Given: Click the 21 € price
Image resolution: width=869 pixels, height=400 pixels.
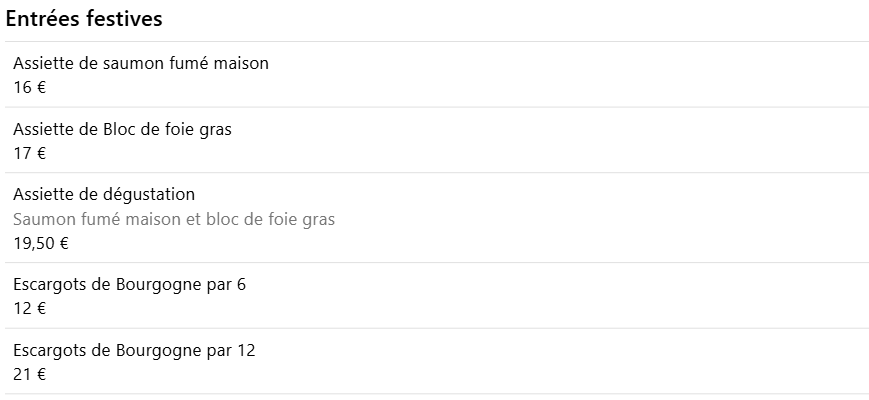Looking at the screenshot, I should (x=29, y=375).
